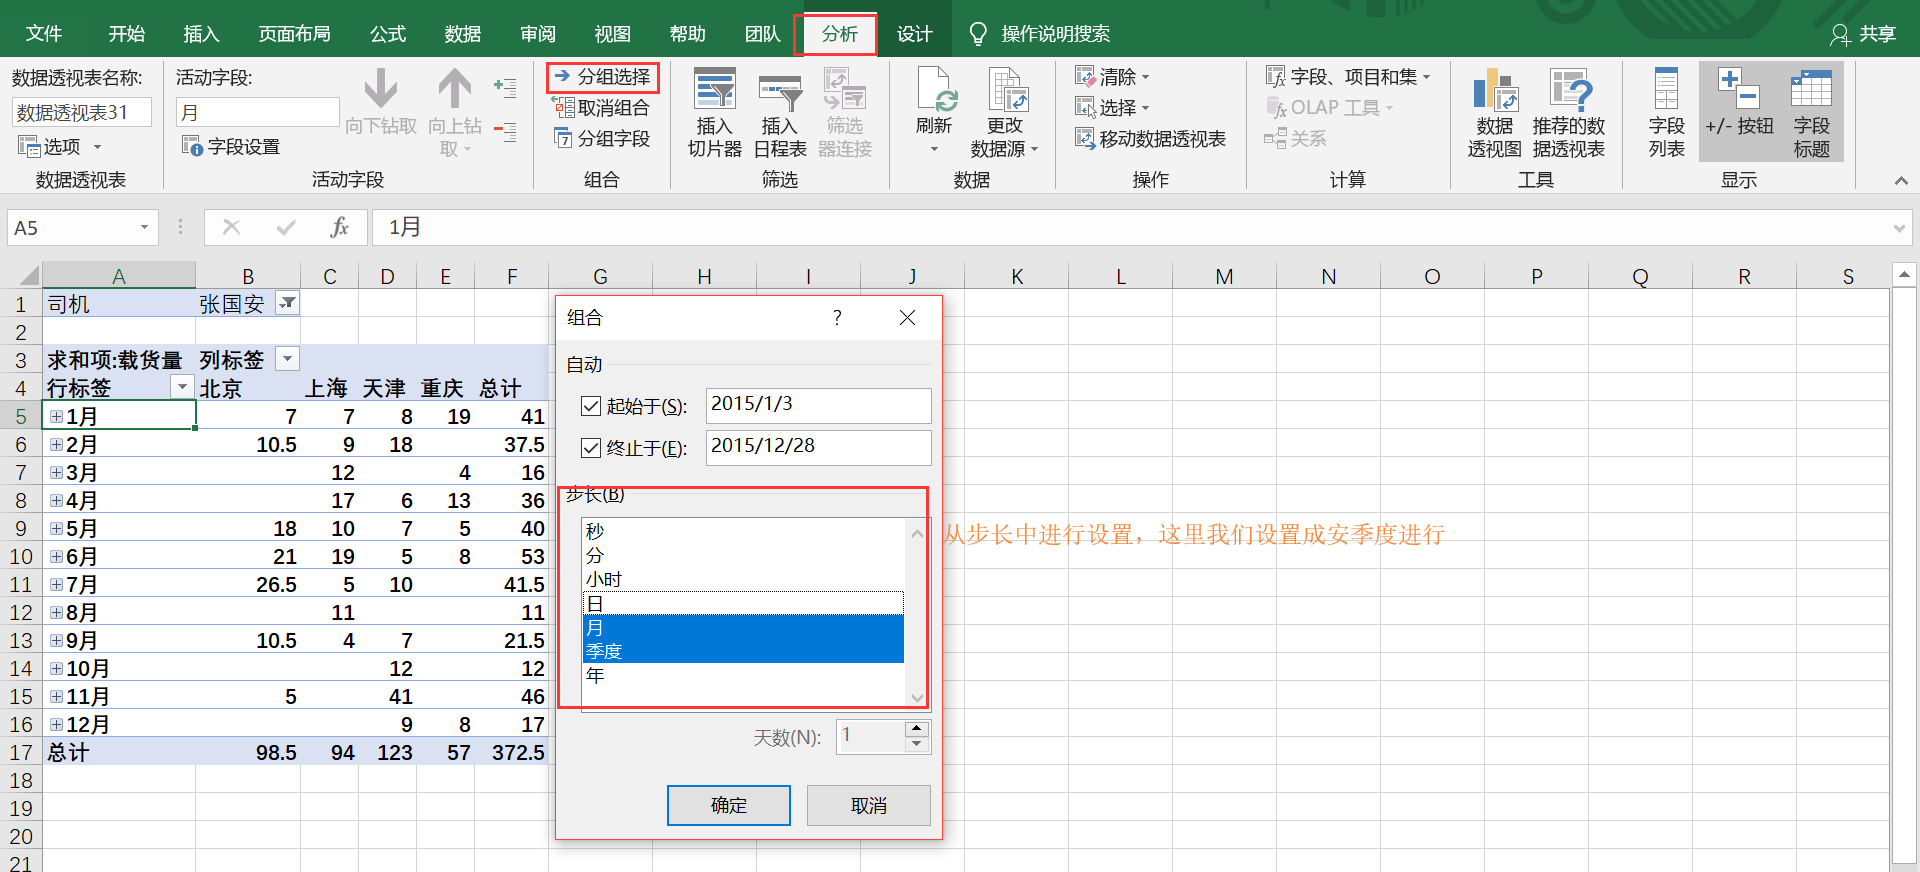Toggle the 字段列表 field list
Viewport: 1920px width, 872px height.
point(1667,113)
